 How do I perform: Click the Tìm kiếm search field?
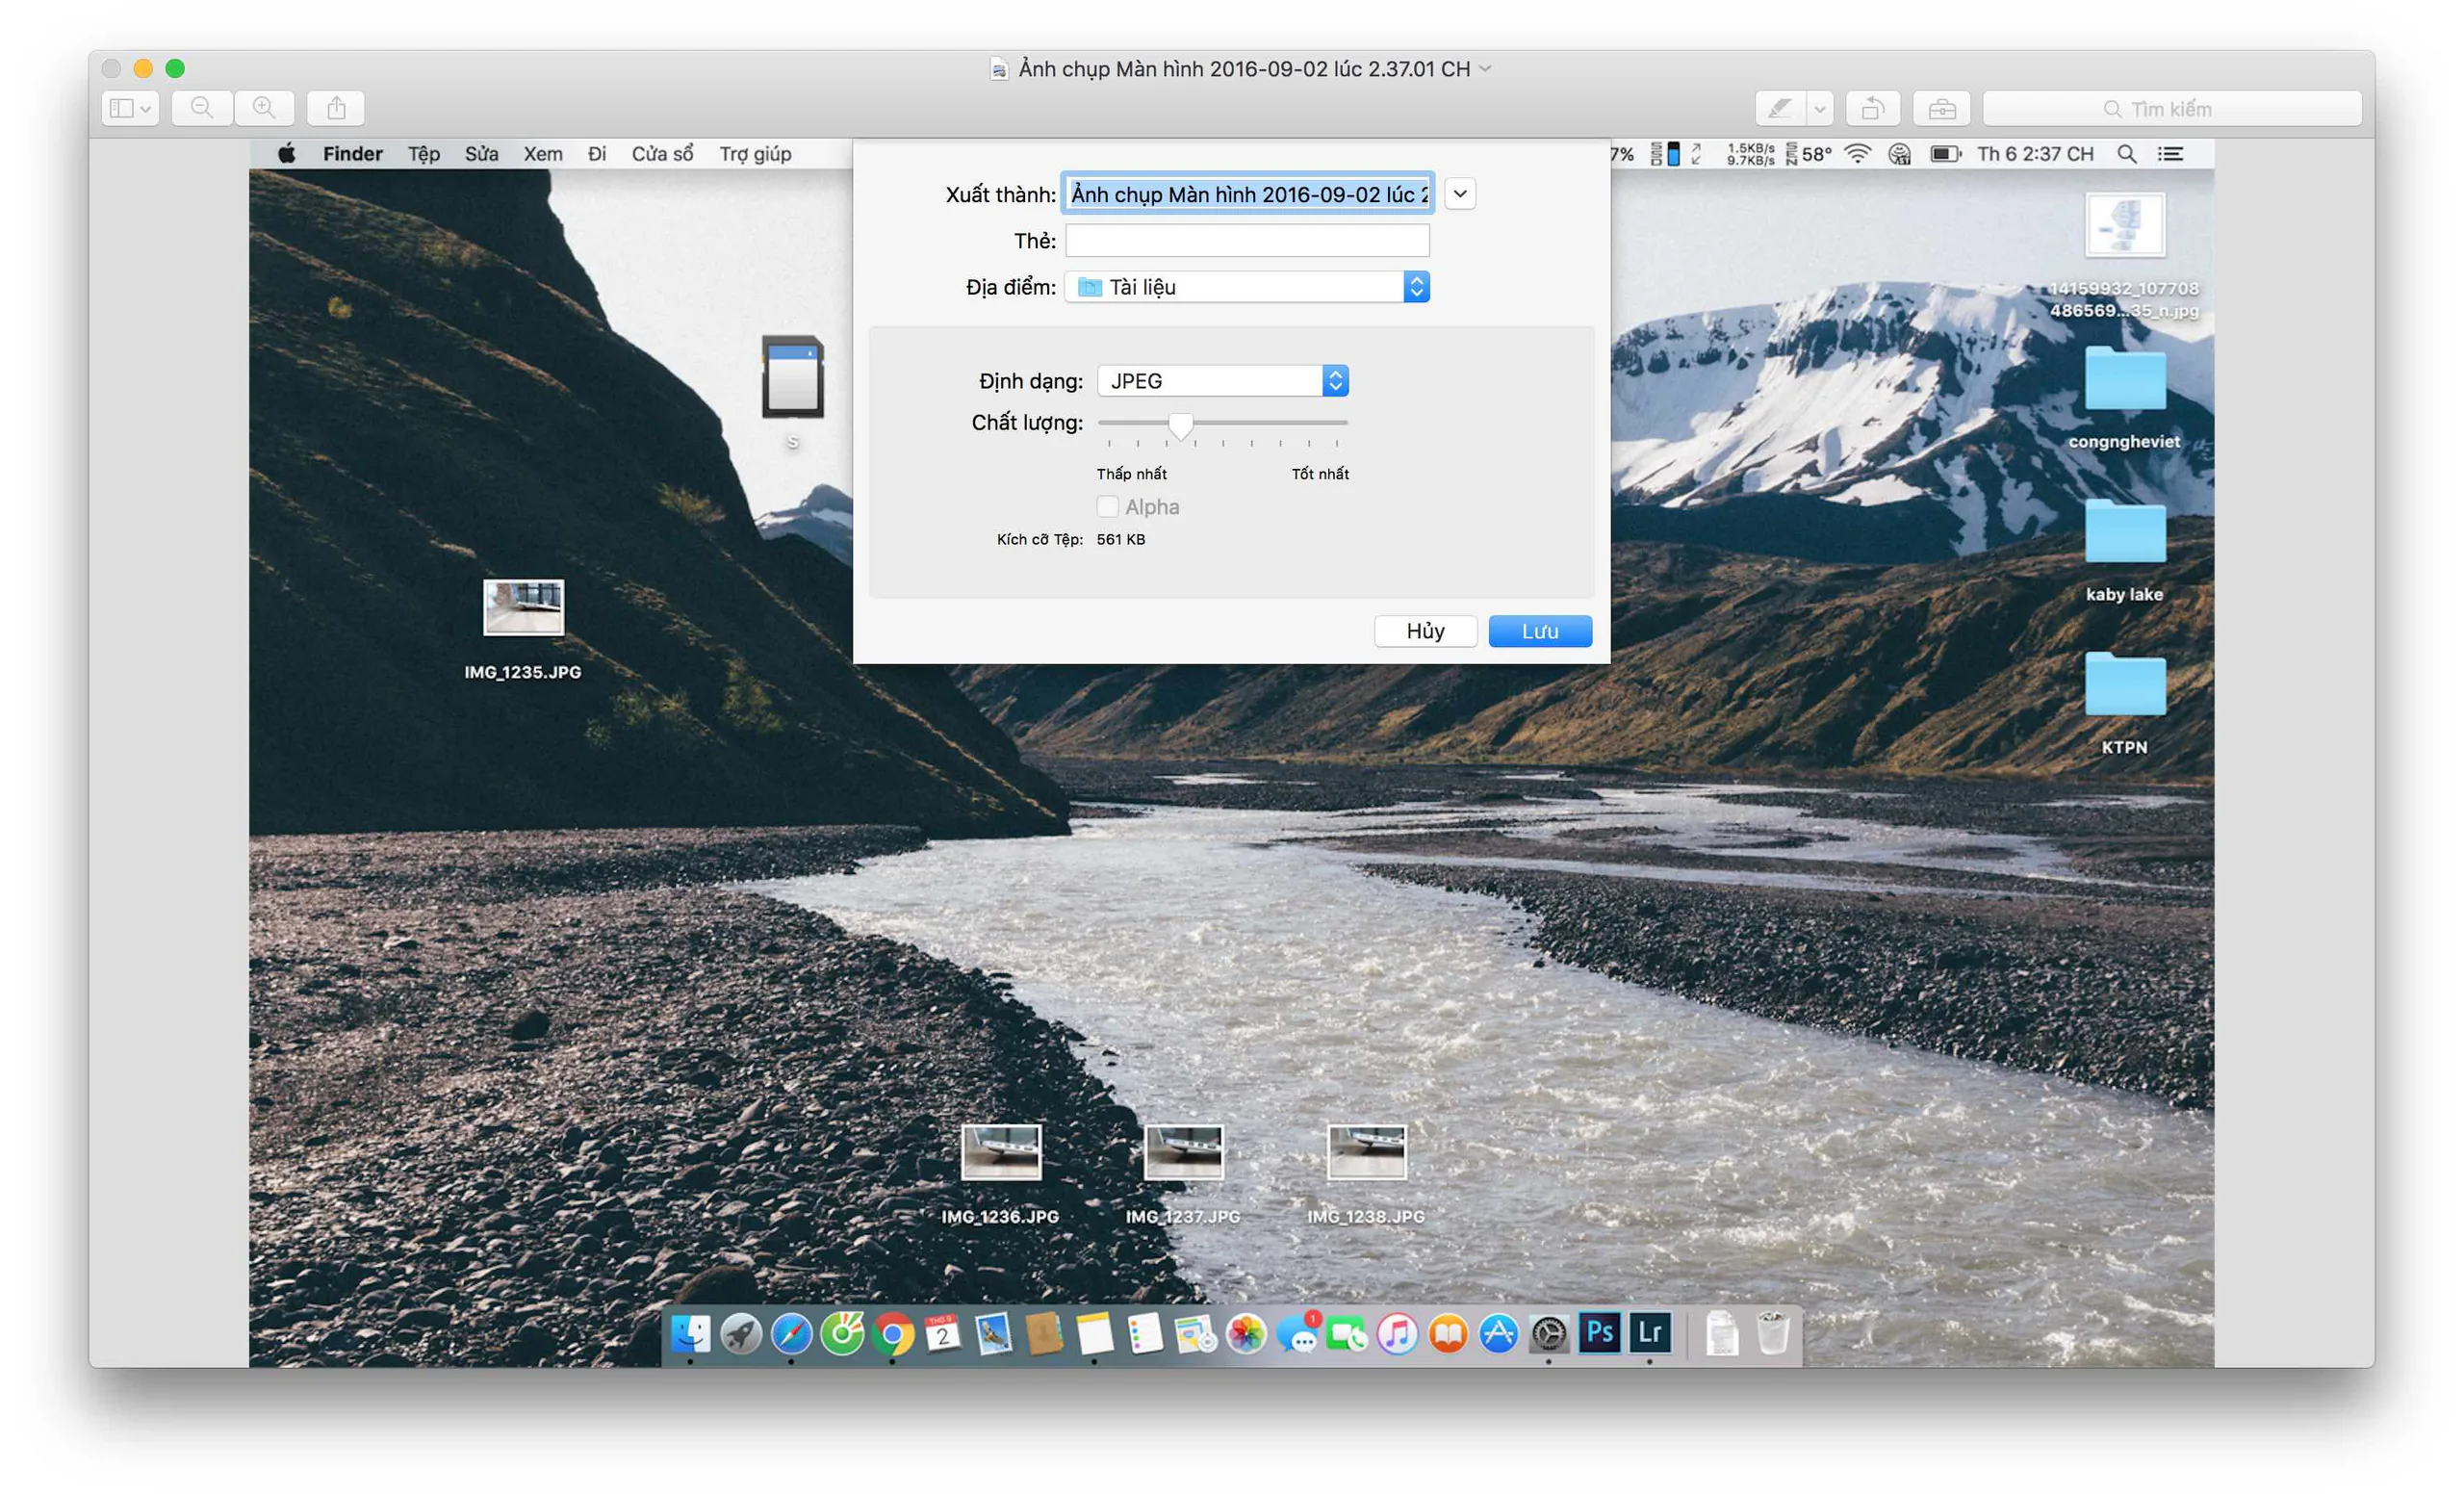(x=2172, y=108)
